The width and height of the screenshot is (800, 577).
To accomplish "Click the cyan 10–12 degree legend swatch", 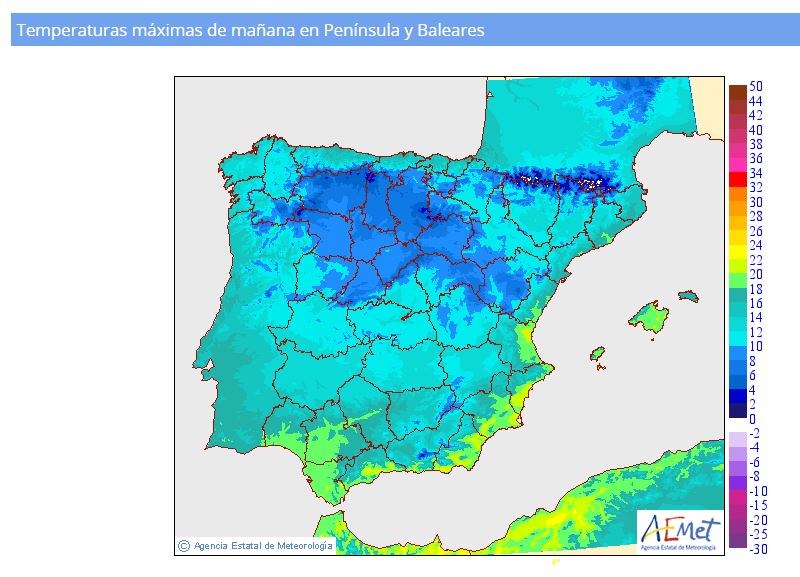I will pyautogui.click(x=737, y=338).
